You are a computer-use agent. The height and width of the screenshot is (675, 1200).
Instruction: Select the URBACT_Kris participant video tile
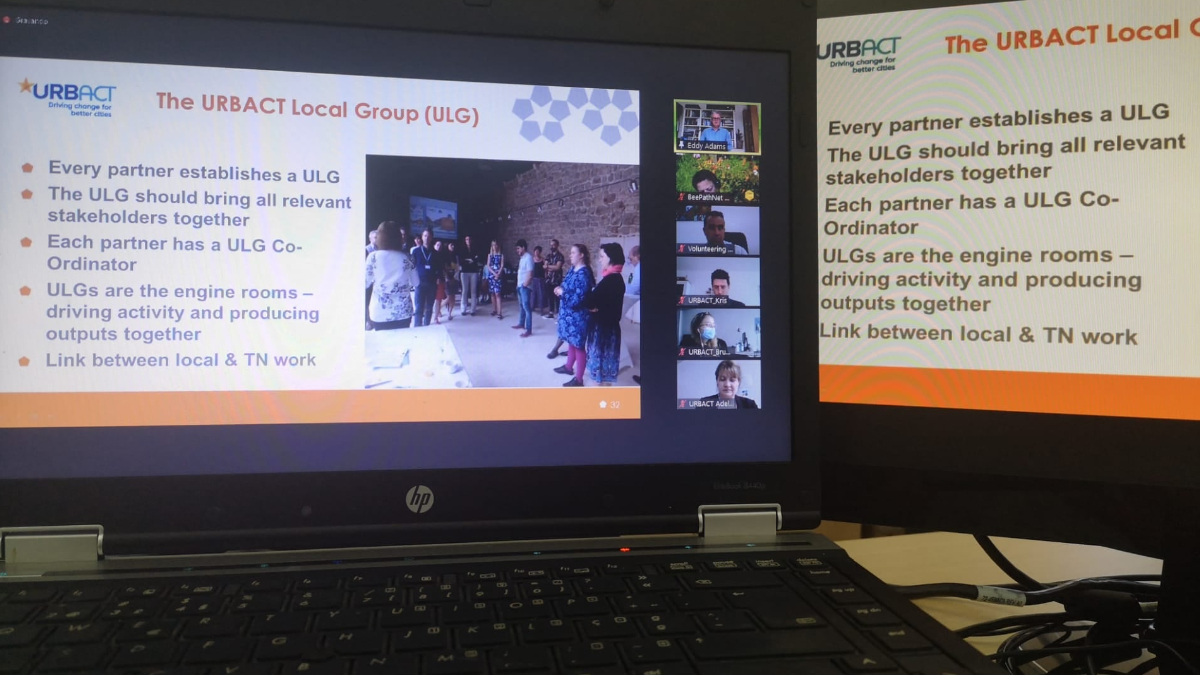[718, 282]
